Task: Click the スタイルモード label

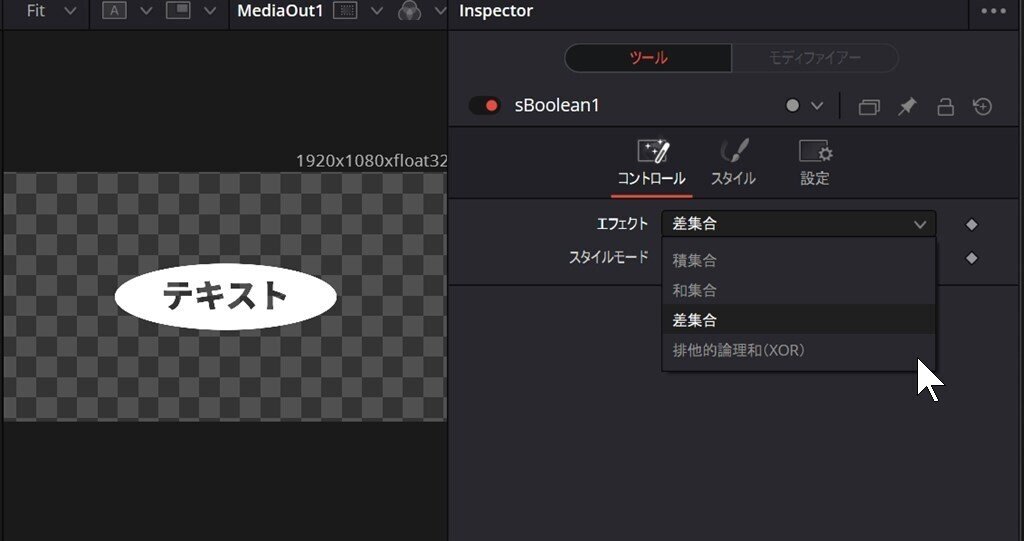Action: point(609,257)
